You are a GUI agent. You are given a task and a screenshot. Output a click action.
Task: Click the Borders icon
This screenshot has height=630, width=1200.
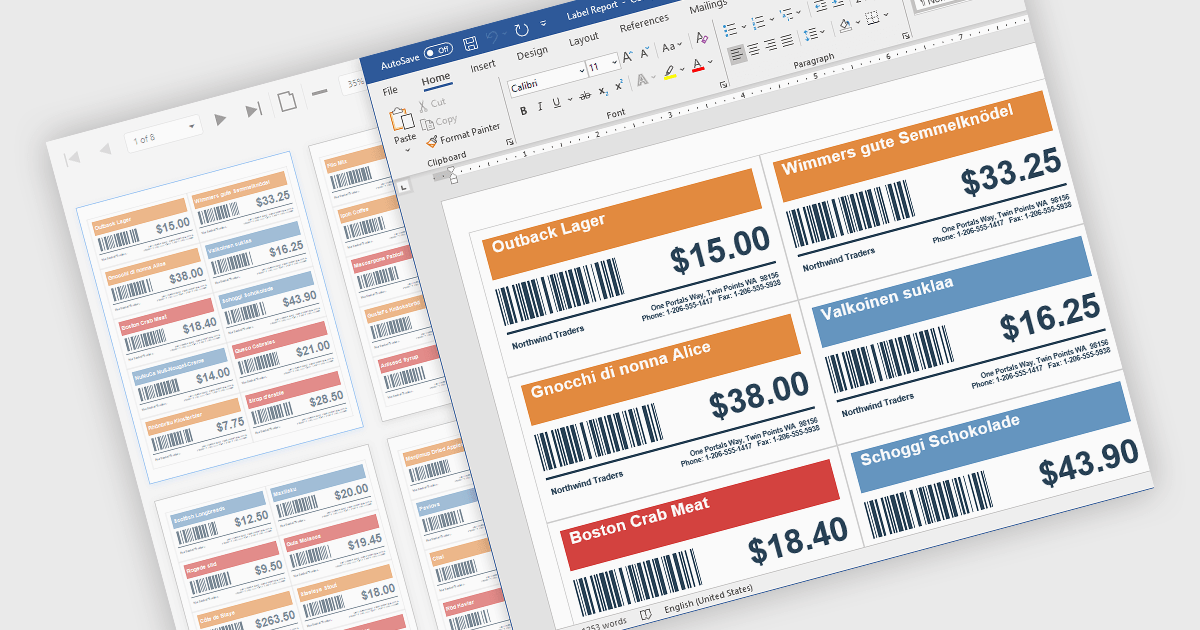tap(872, 17)
